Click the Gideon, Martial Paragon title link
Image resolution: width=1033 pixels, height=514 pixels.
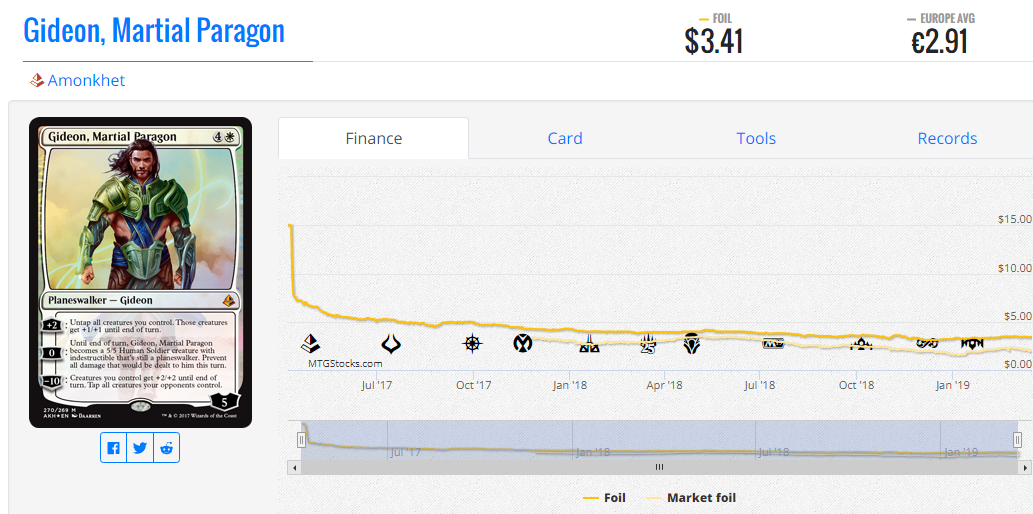coord(154,30)
